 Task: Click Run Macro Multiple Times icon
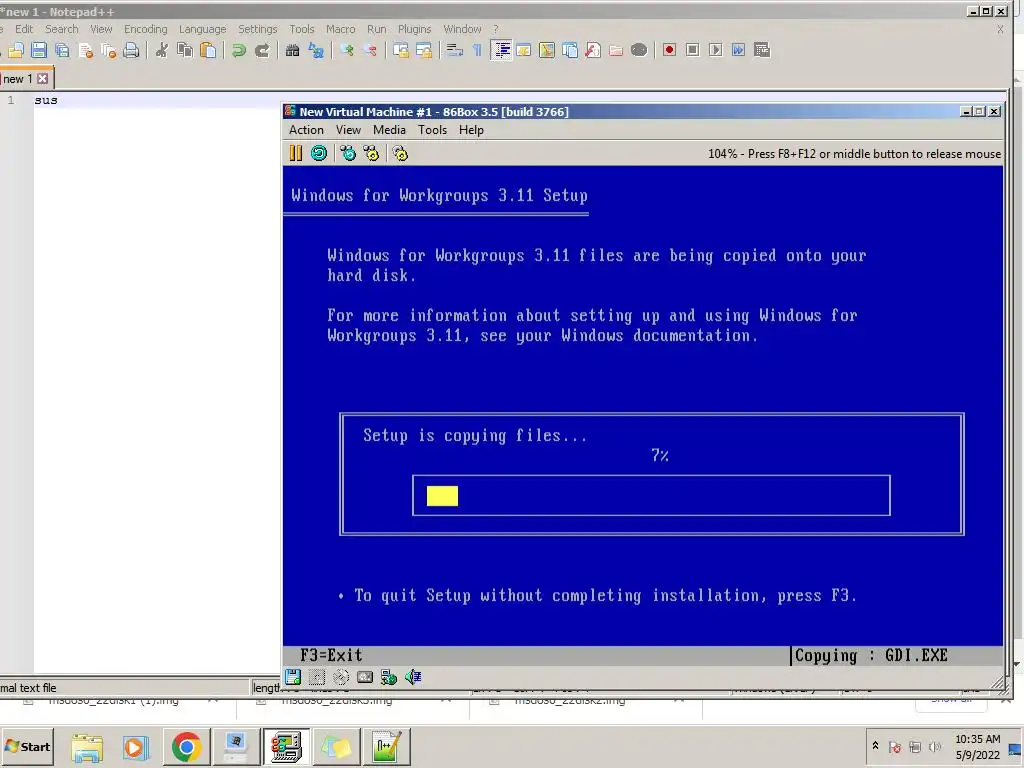(x=739, y=50)
